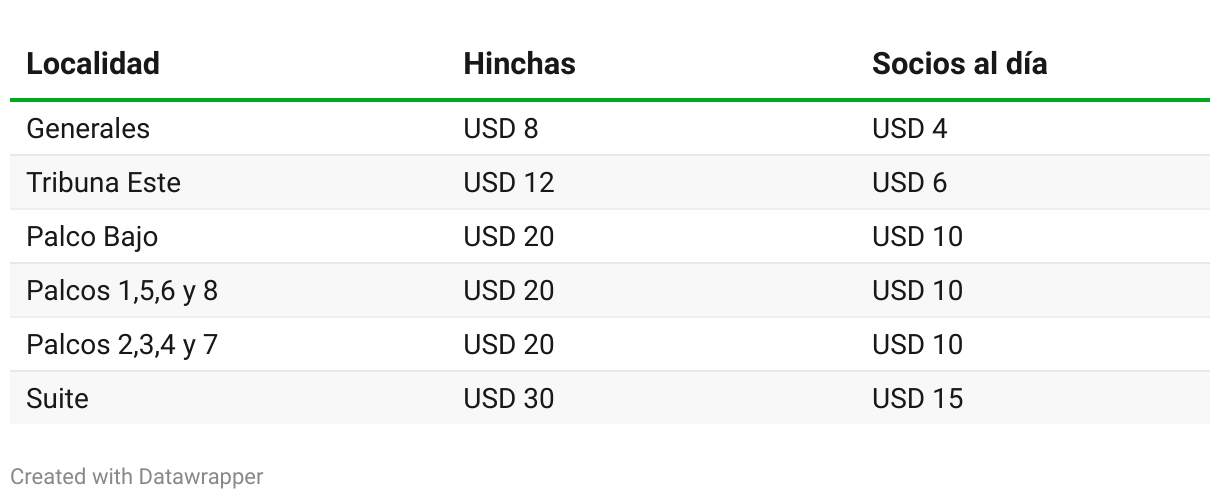This screenshot has width=1220, height=500.
Task: Click Palco Bajo's USD 20 price
Action: (x=508, y=237)
